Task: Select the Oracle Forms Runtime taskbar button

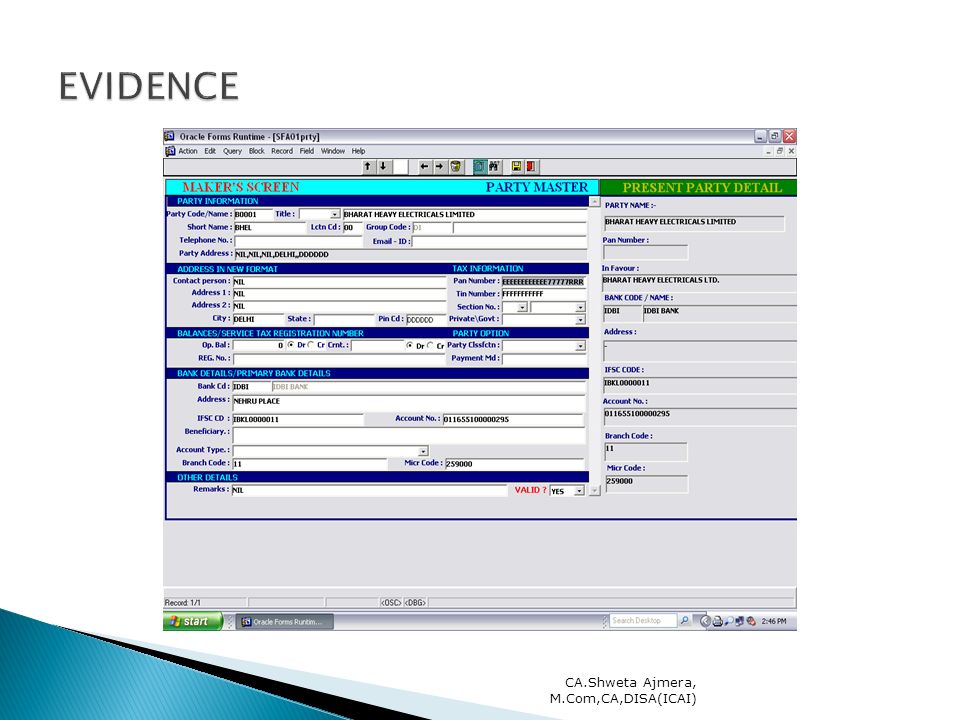Action: pyautogui.click(x=285, y=621)
